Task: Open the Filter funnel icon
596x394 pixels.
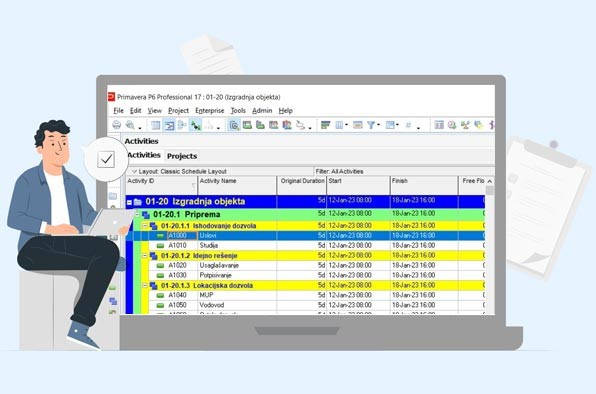Action: [371, 125]
